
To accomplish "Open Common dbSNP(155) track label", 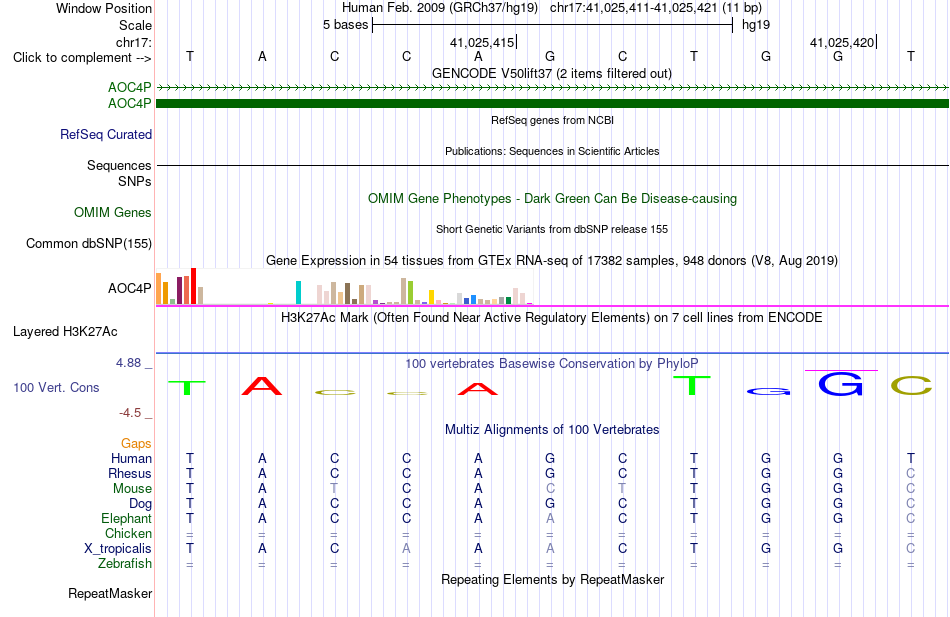I will 89,244.
